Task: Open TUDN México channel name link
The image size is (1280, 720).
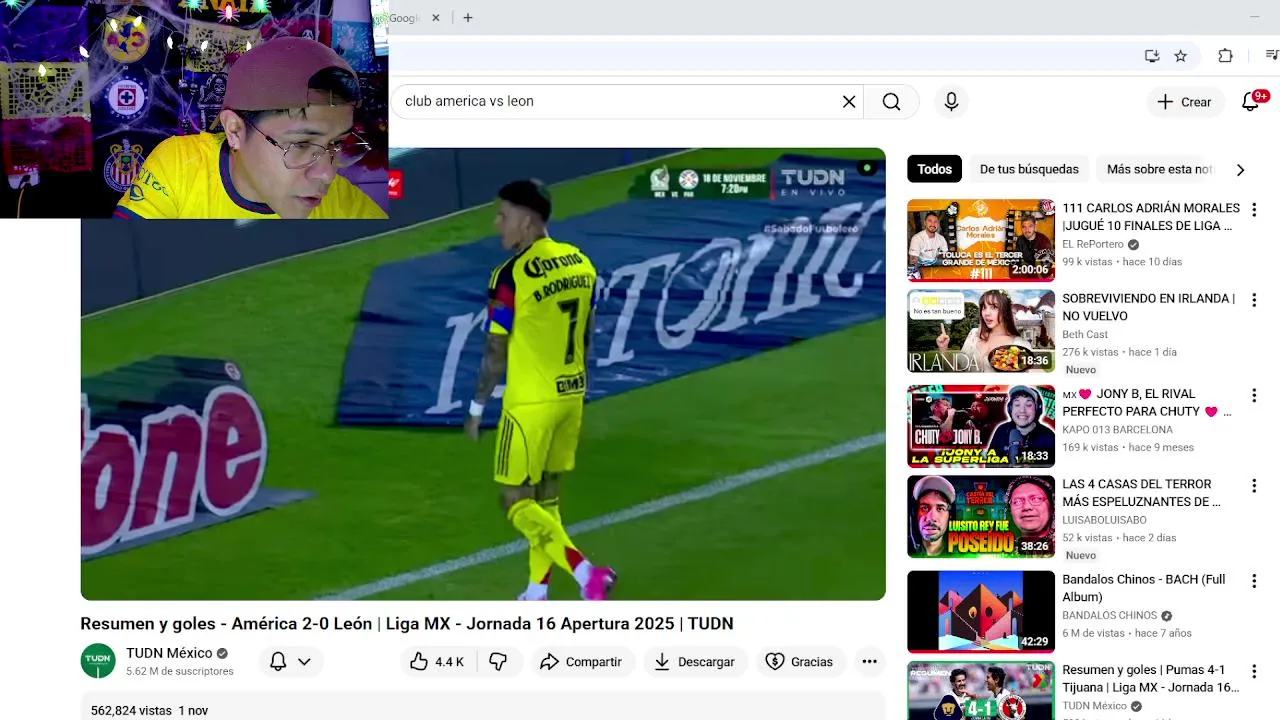Action: tap(169, 653)
